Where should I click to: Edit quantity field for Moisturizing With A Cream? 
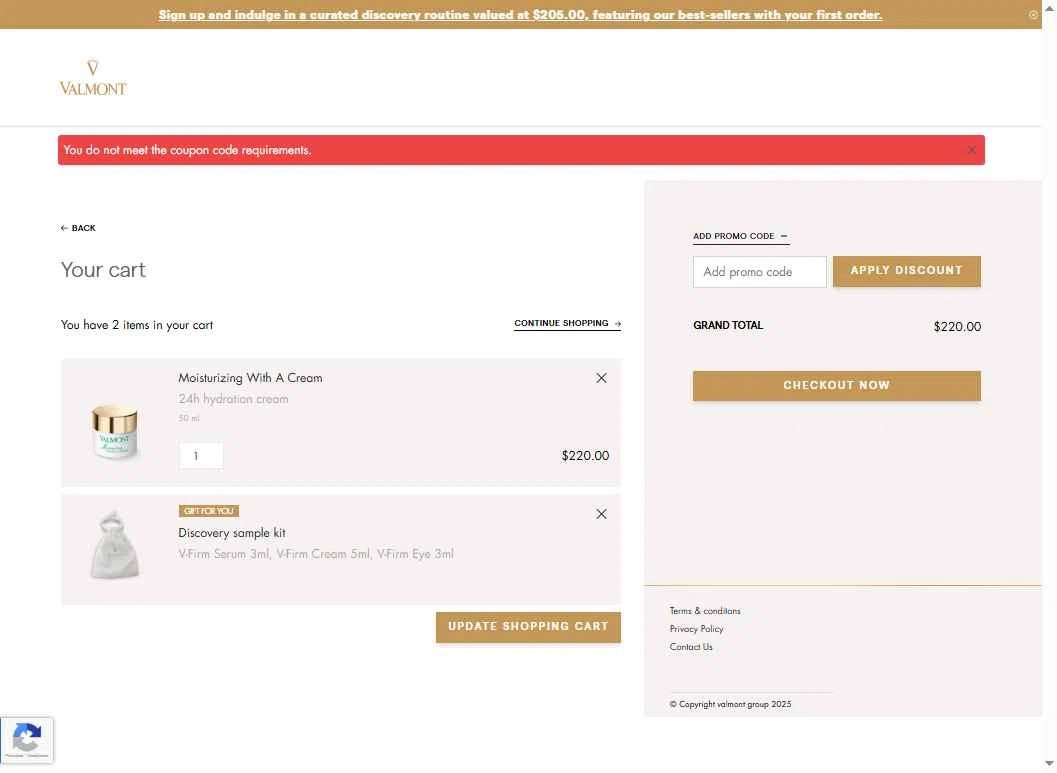tap(201, 456)
